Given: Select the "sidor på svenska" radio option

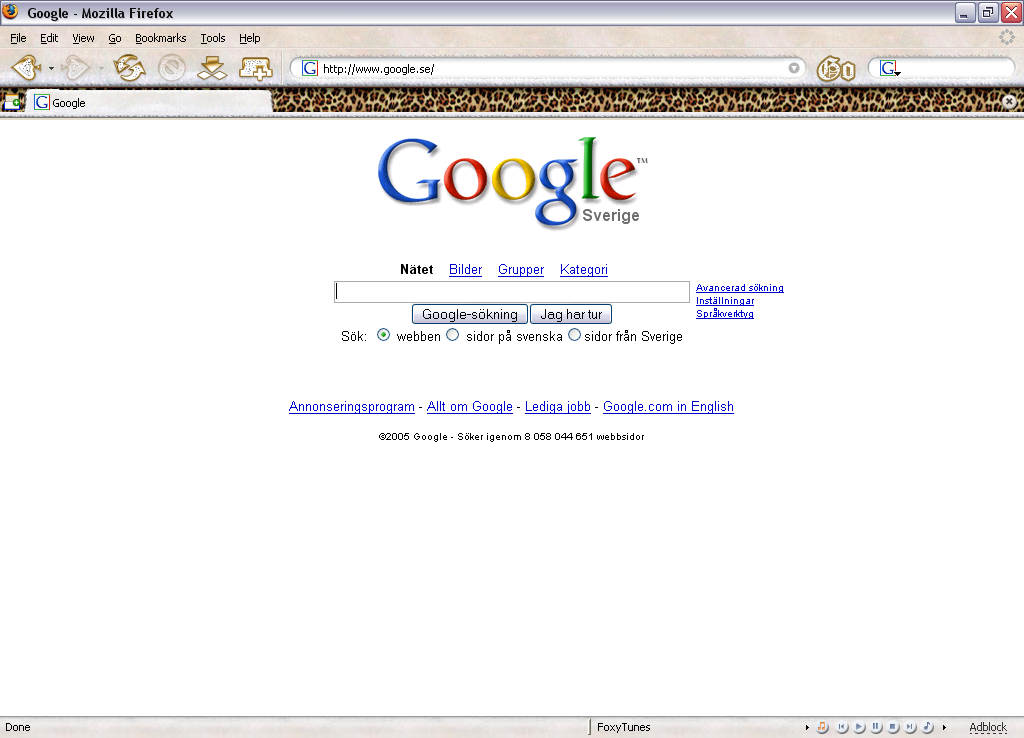Looking at the screenshot, I should (x=453, y=336).
